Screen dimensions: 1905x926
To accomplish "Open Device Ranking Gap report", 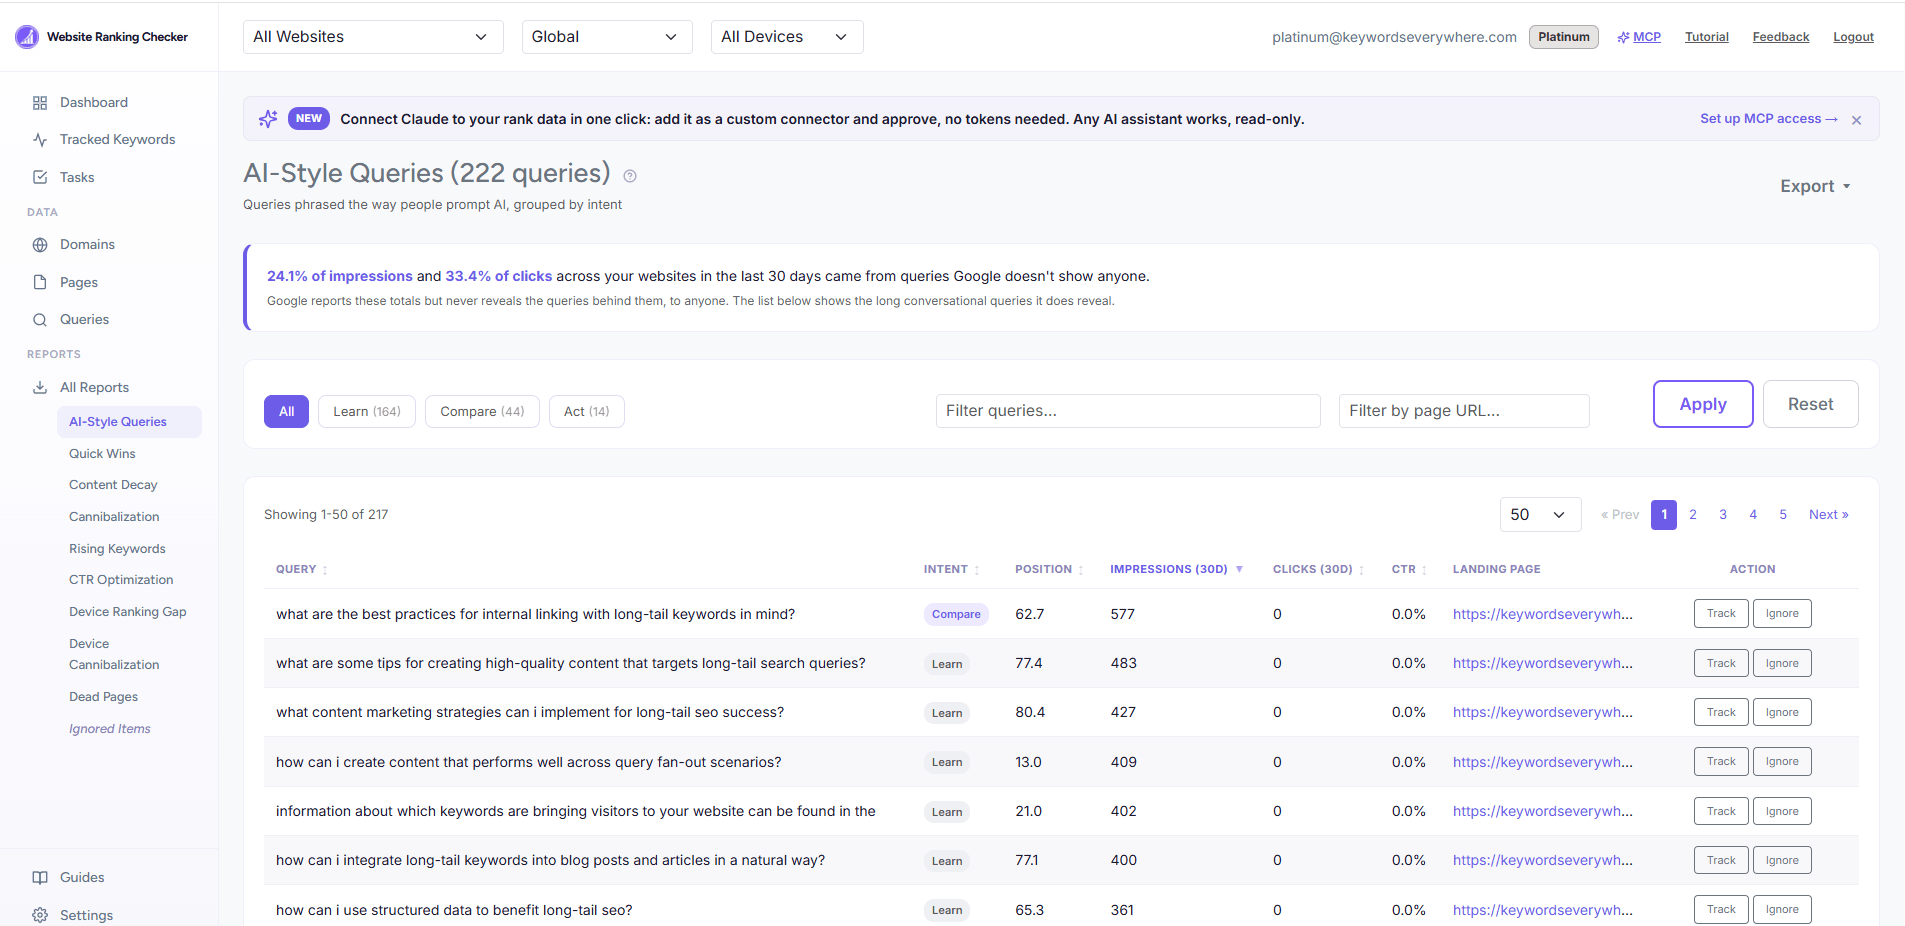I will 127,612.
